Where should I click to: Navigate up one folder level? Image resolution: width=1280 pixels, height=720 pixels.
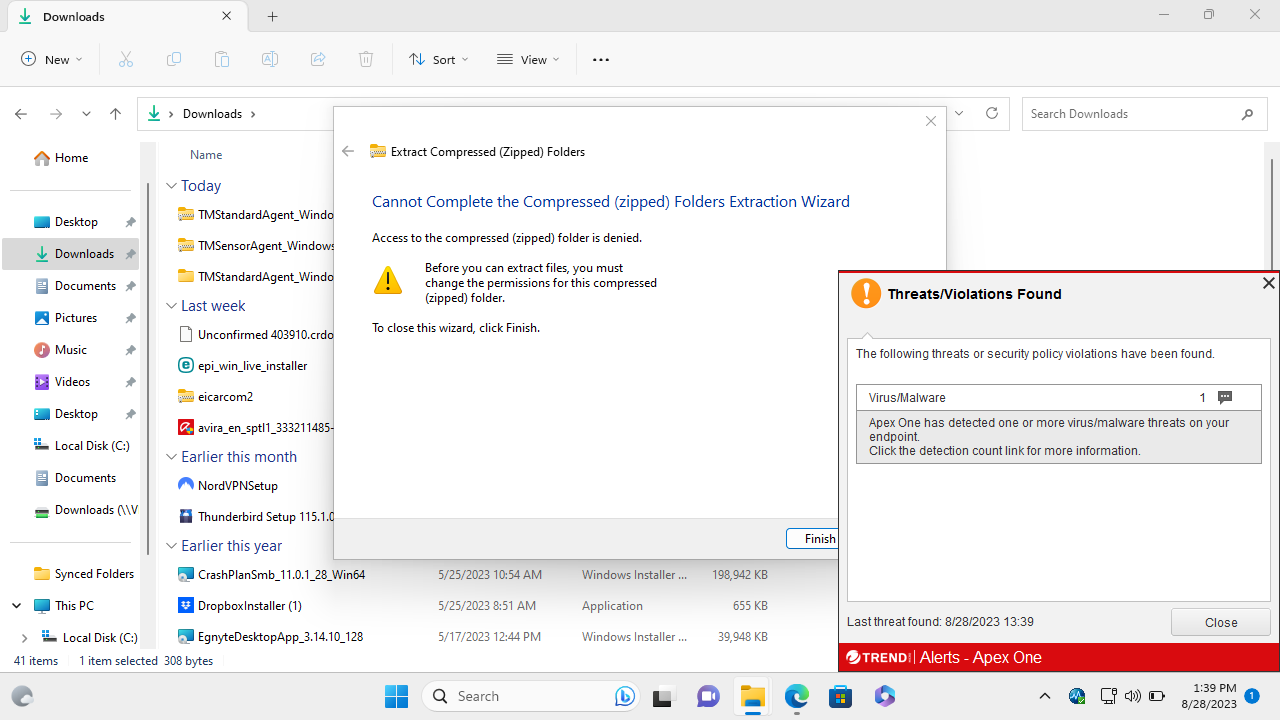pos(116,114)
